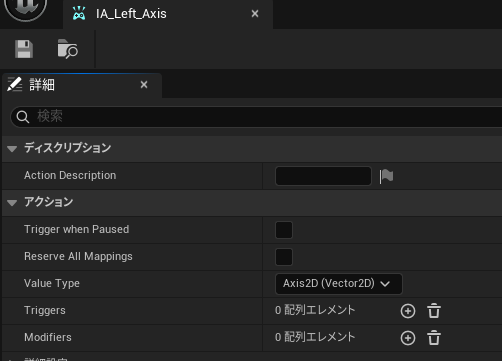Open localization flag for Action Description
Viewport: 502px width, 361px height.
point(386,176)
